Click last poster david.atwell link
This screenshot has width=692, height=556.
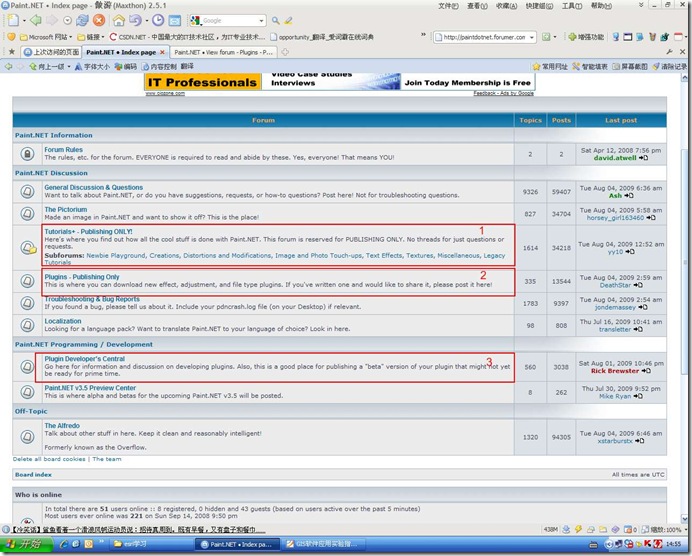tap(615, 158)
